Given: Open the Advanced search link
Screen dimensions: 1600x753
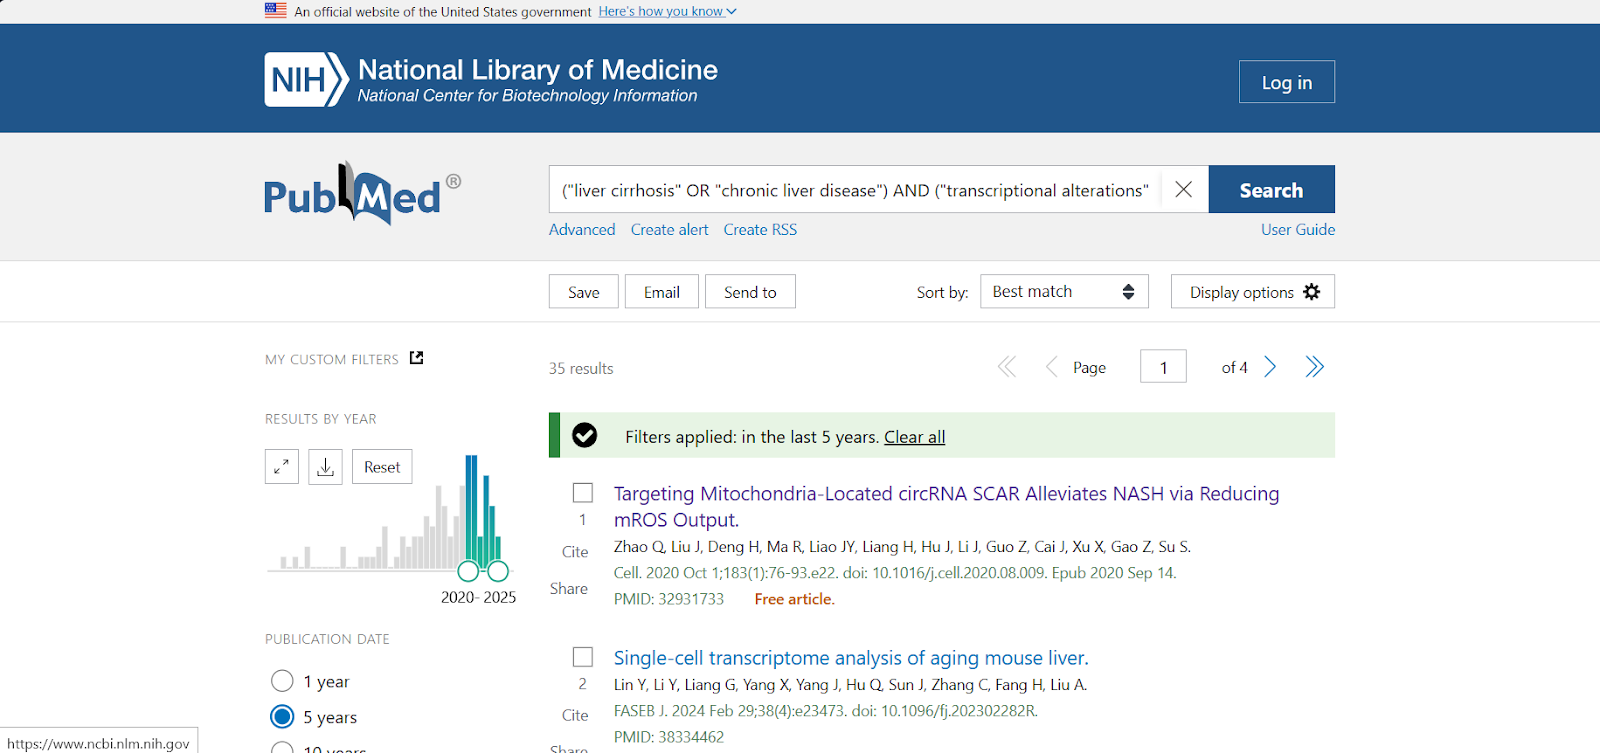Looking at the screenshot, I should pyautogui.click(x=582, y=229).
